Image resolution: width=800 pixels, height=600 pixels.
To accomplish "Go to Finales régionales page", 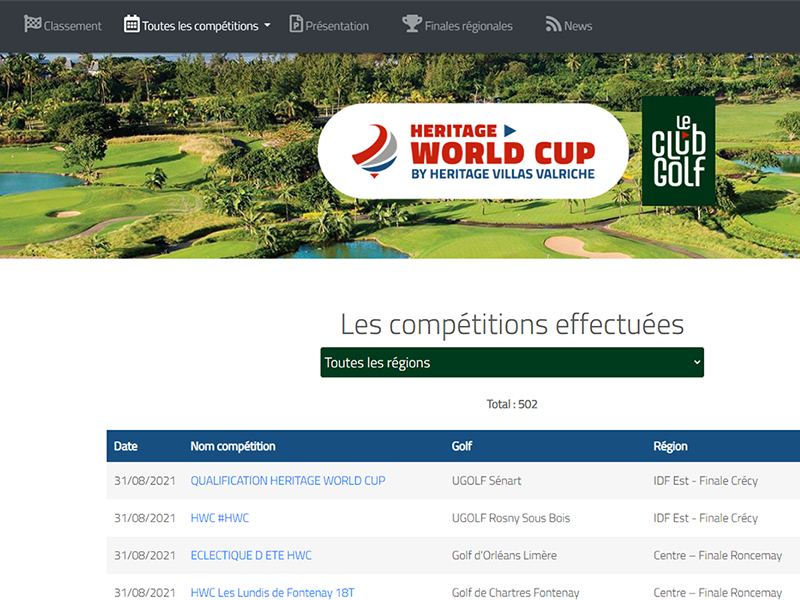I will click(468, 26).
